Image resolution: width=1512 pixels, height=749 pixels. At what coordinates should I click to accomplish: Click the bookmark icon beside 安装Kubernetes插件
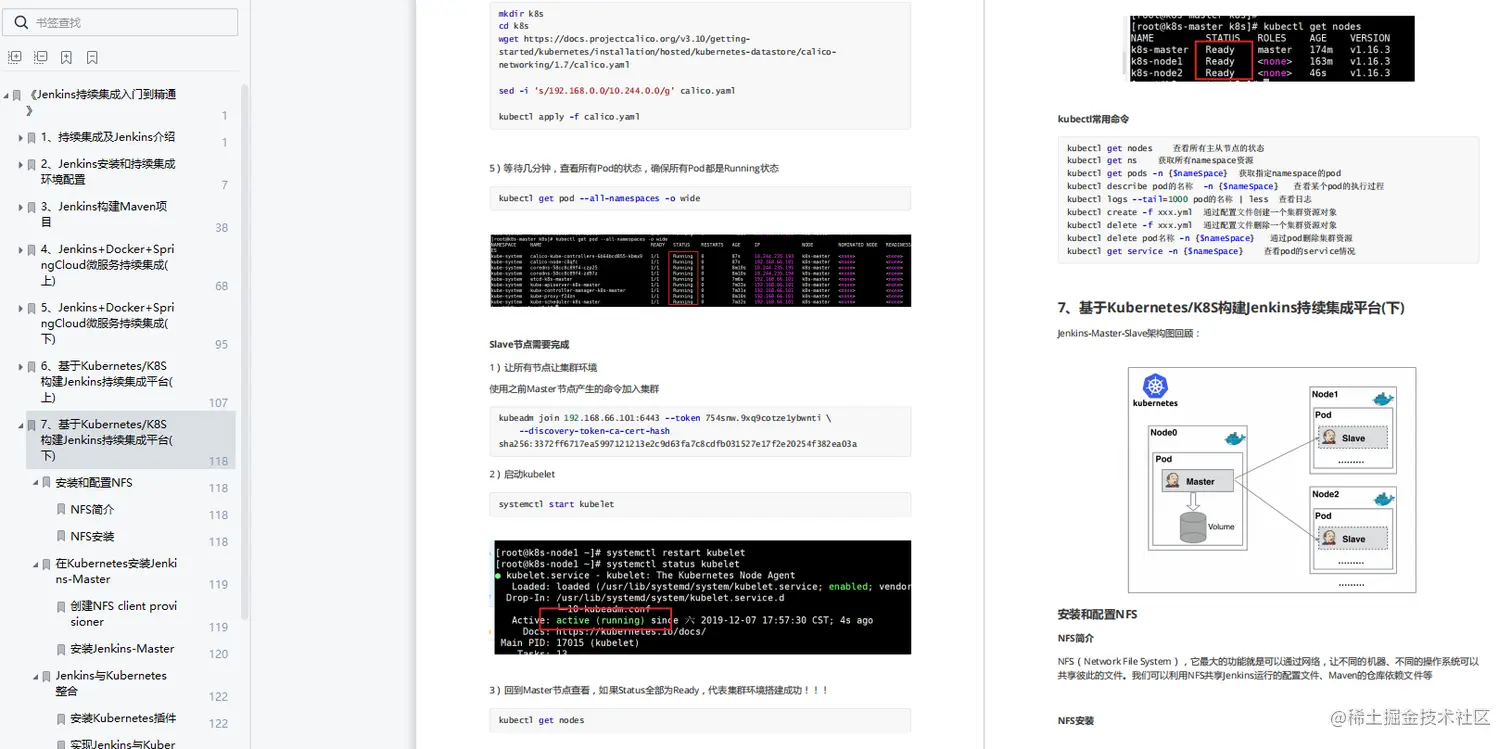61,719
